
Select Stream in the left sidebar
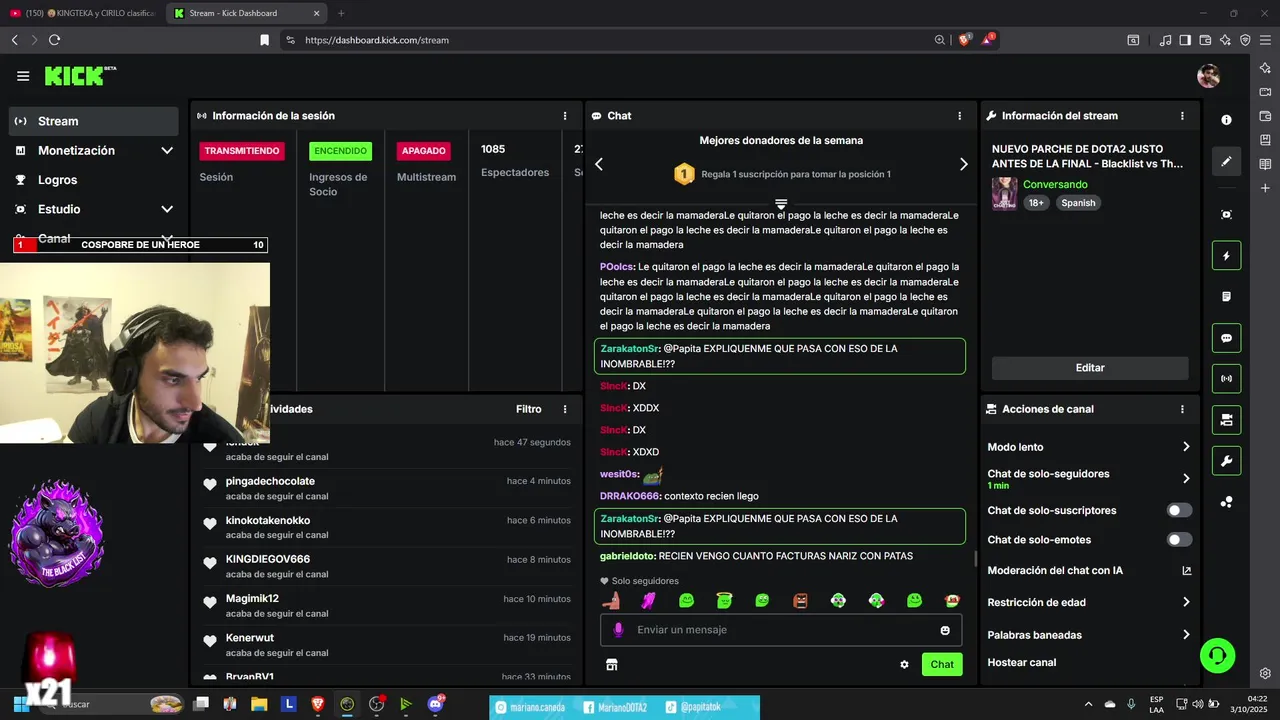pos(94,121)
